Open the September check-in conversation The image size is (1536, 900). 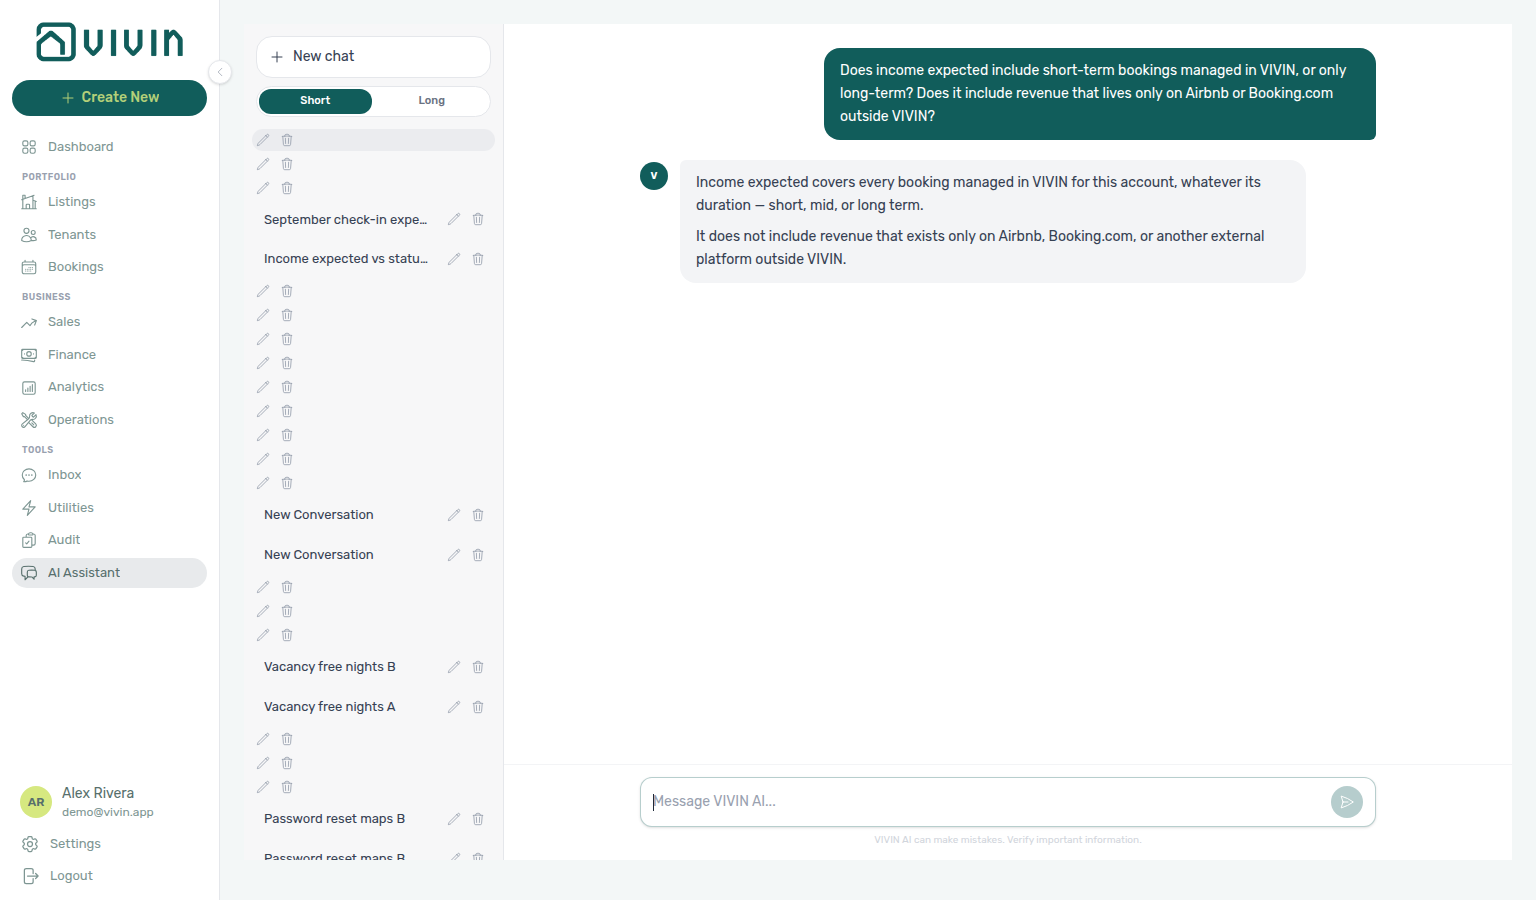coord(345,220)
